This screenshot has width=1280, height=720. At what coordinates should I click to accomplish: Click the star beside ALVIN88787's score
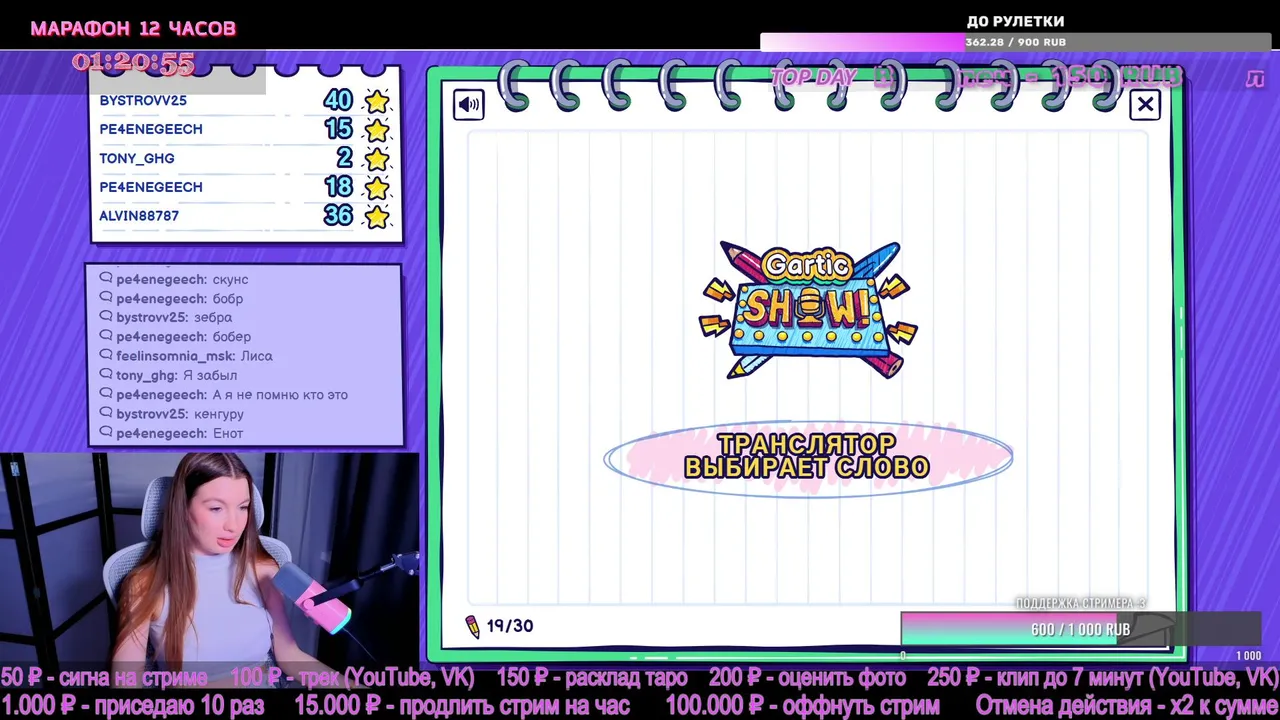click(x=377, y=217)
